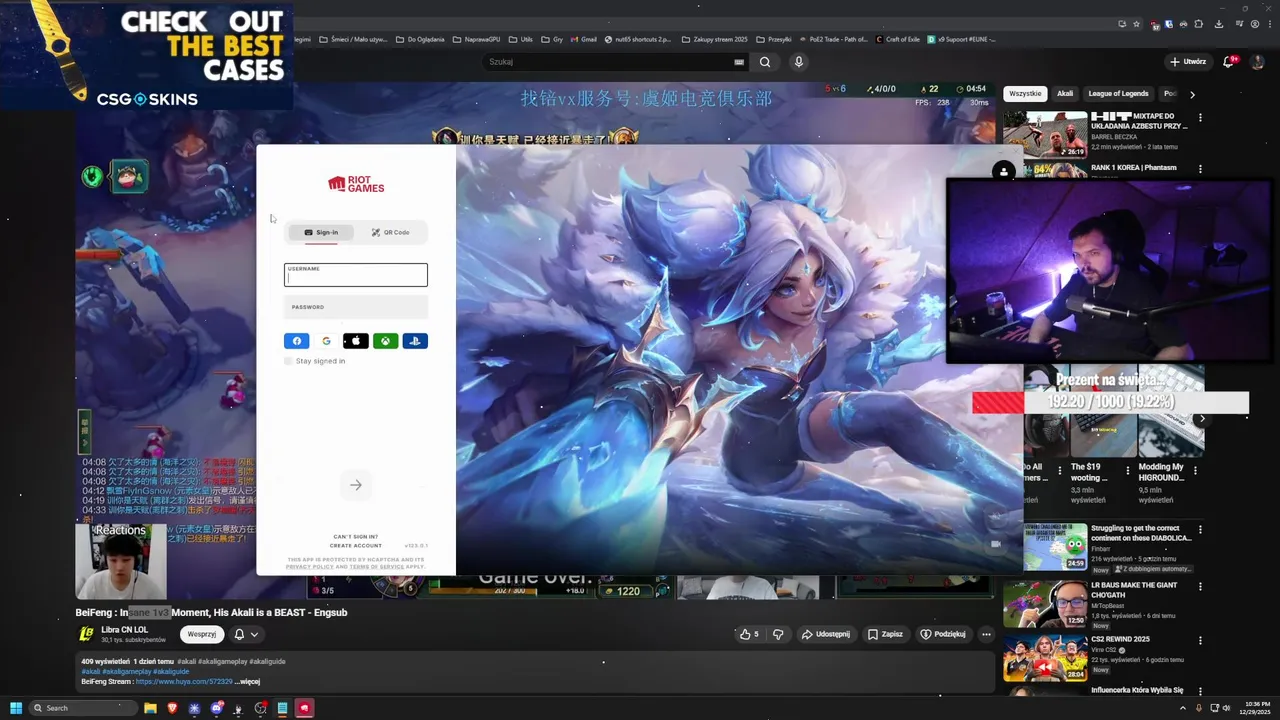Open more actions ellipsis under video
The image size is (1280, 720).
tap(986, 634)
